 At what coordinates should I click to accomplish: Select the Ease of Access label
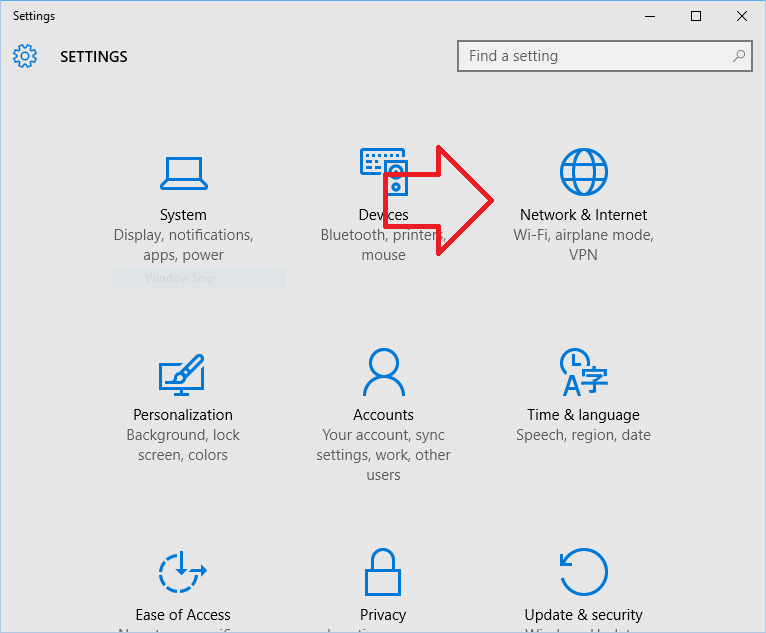(183, 614)
